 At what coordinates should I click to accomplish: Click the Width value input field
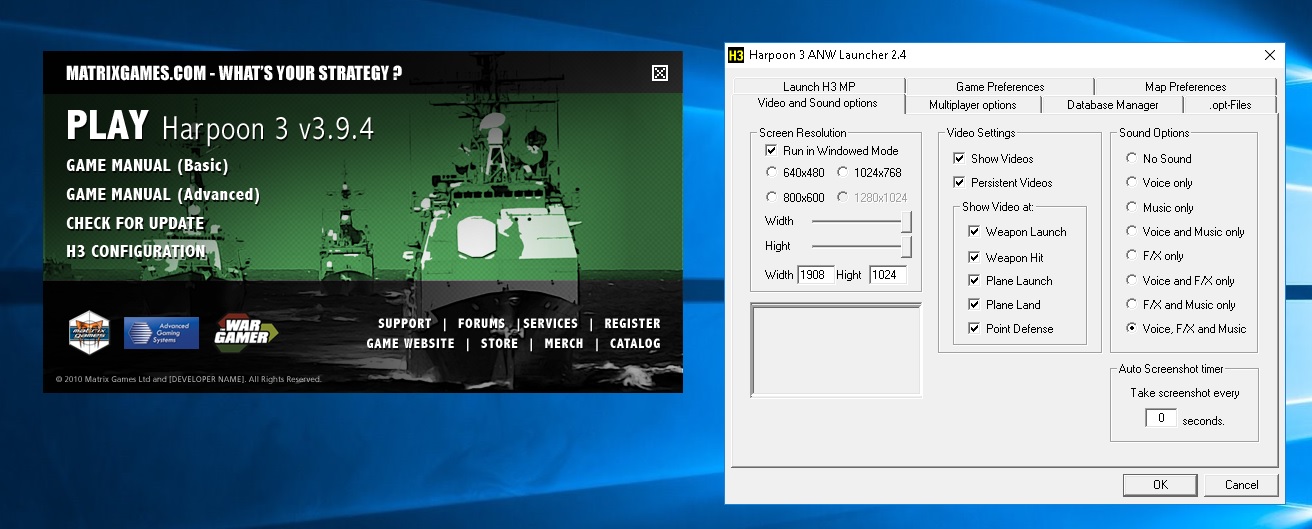click(815, 275)
